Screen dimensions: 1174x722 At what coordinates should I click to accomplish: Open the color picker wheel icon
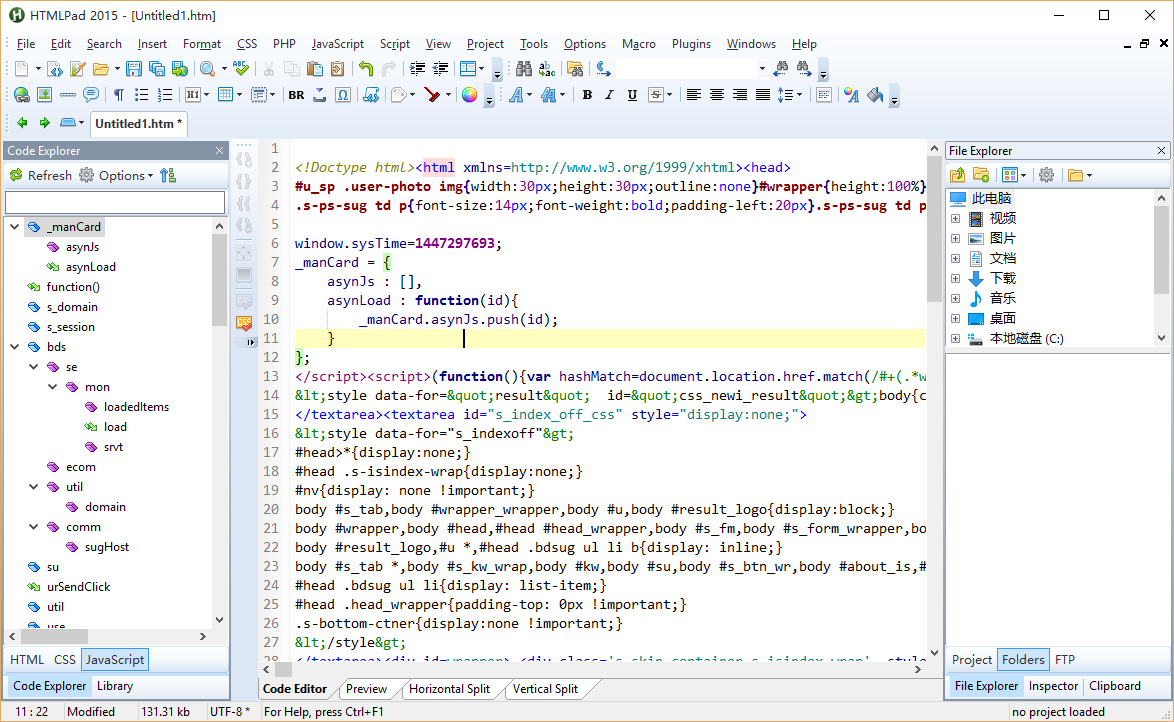pyautogui.click(x=469, y=95)
